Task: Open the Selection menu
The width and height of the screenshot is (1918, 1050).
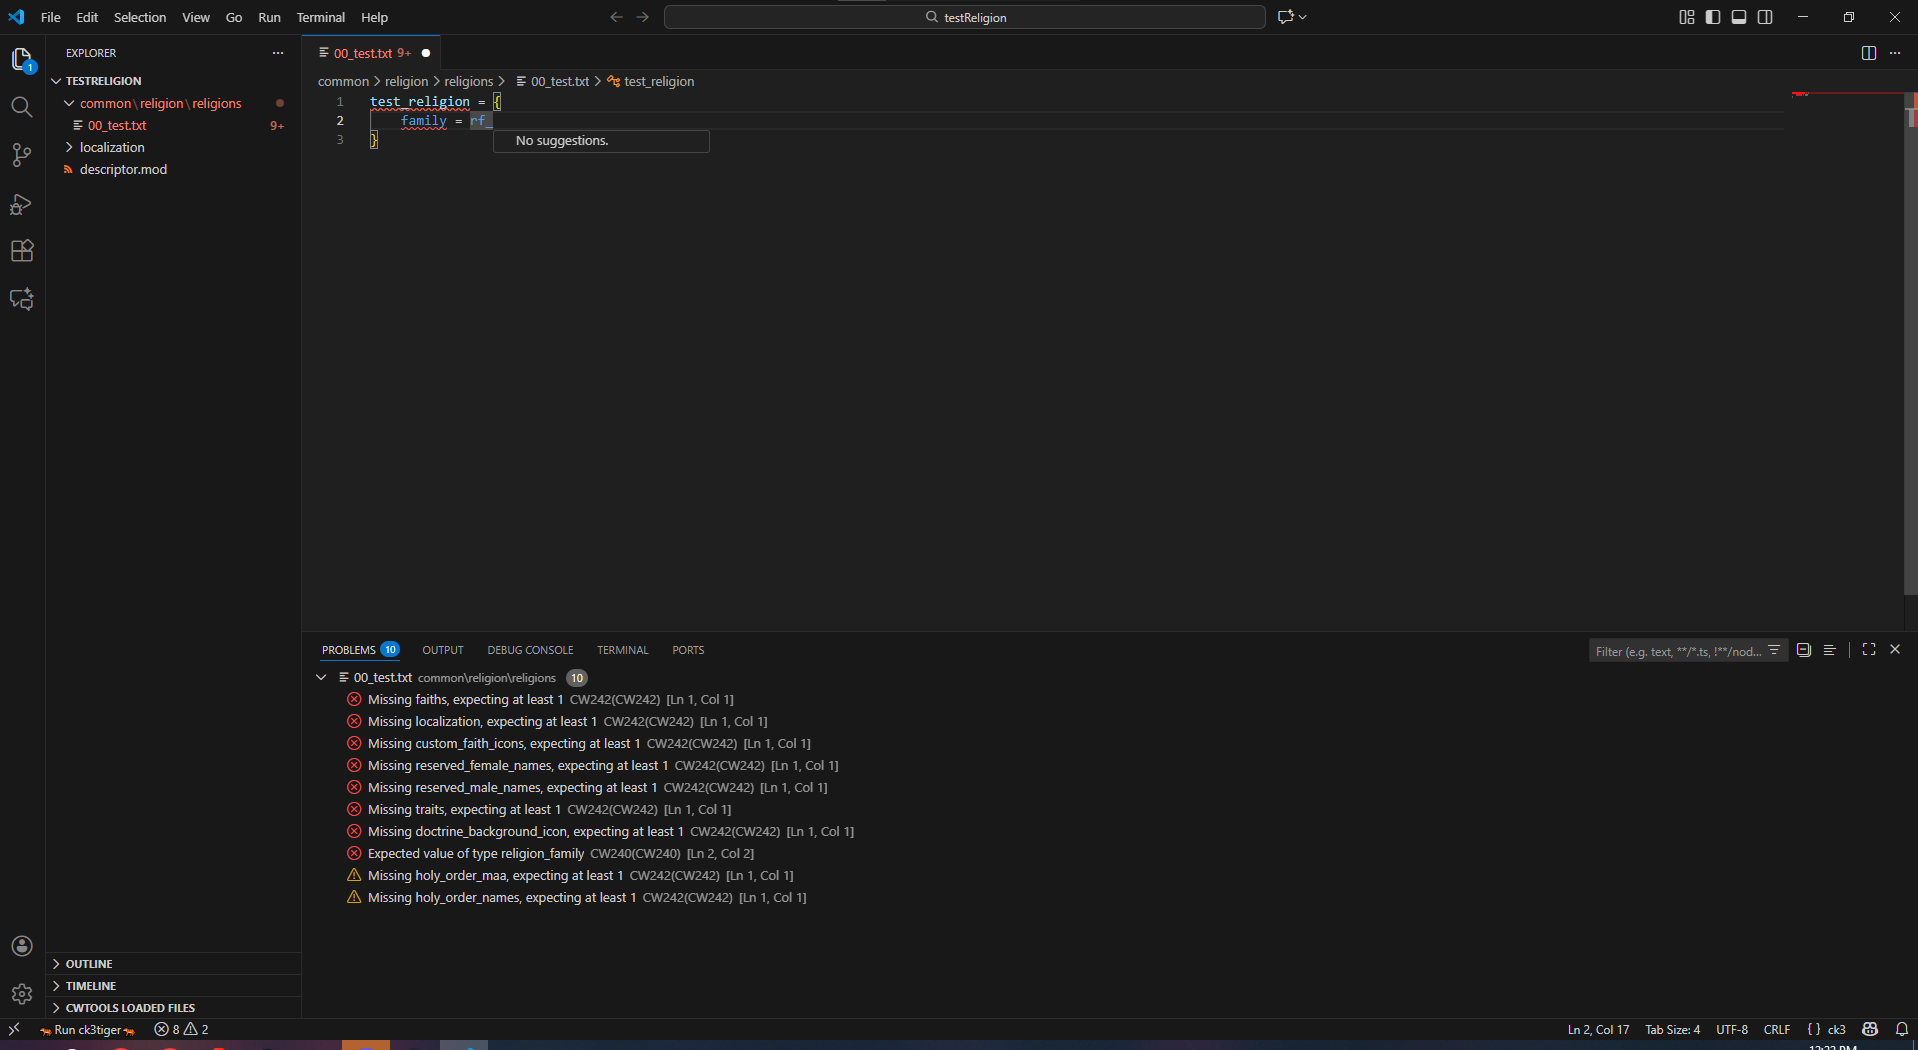Action: [140, 17]
